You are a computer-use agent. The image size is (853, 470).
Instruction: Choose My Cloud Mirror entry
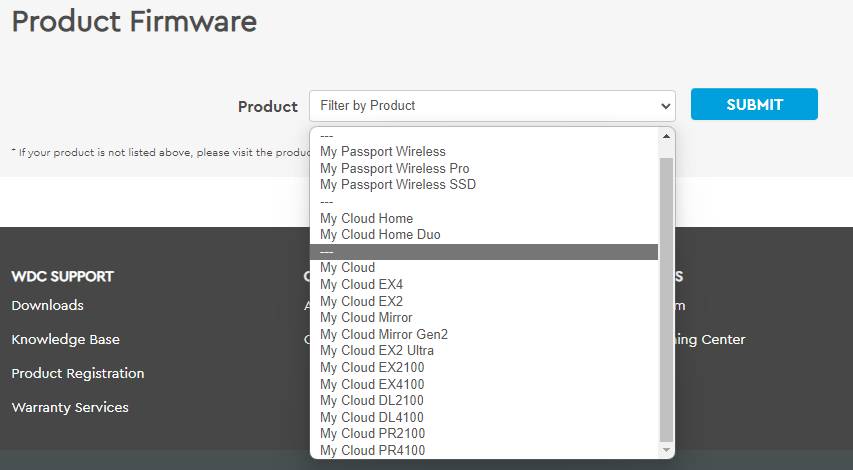click(484, 318)
